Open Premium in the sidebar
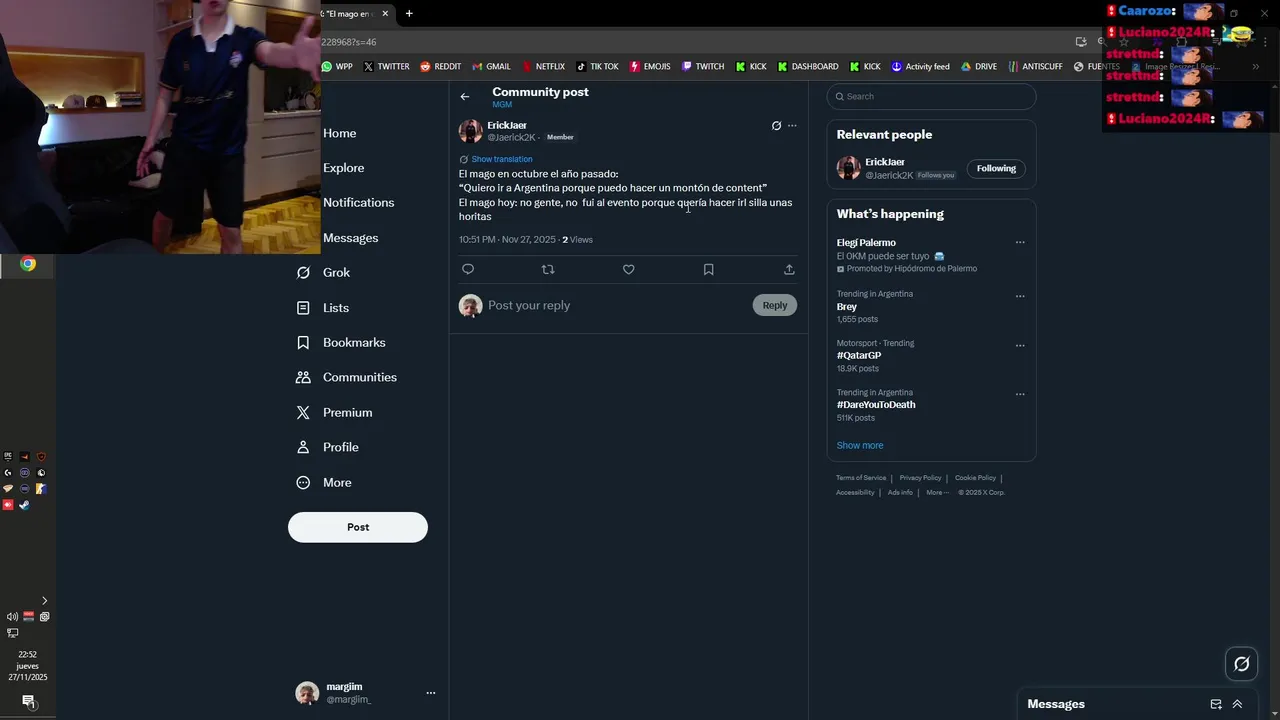 coord(334,412)
